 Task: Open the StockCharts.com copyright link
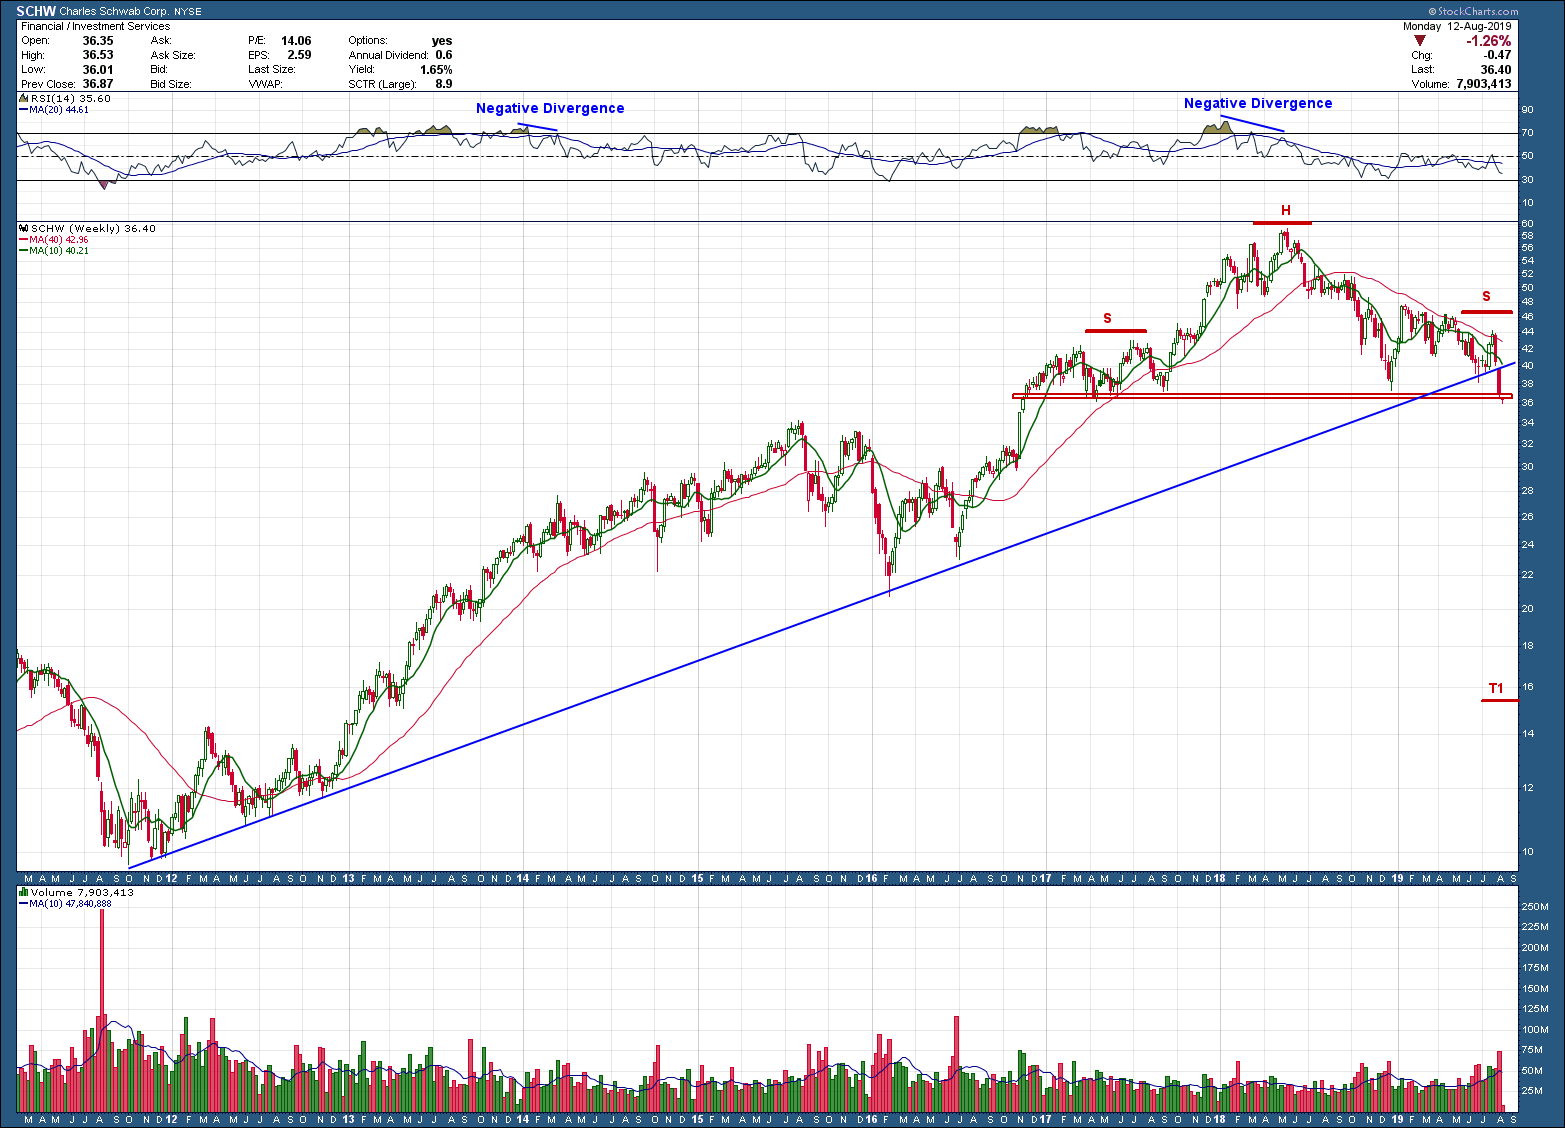[x=1473, y=12]
